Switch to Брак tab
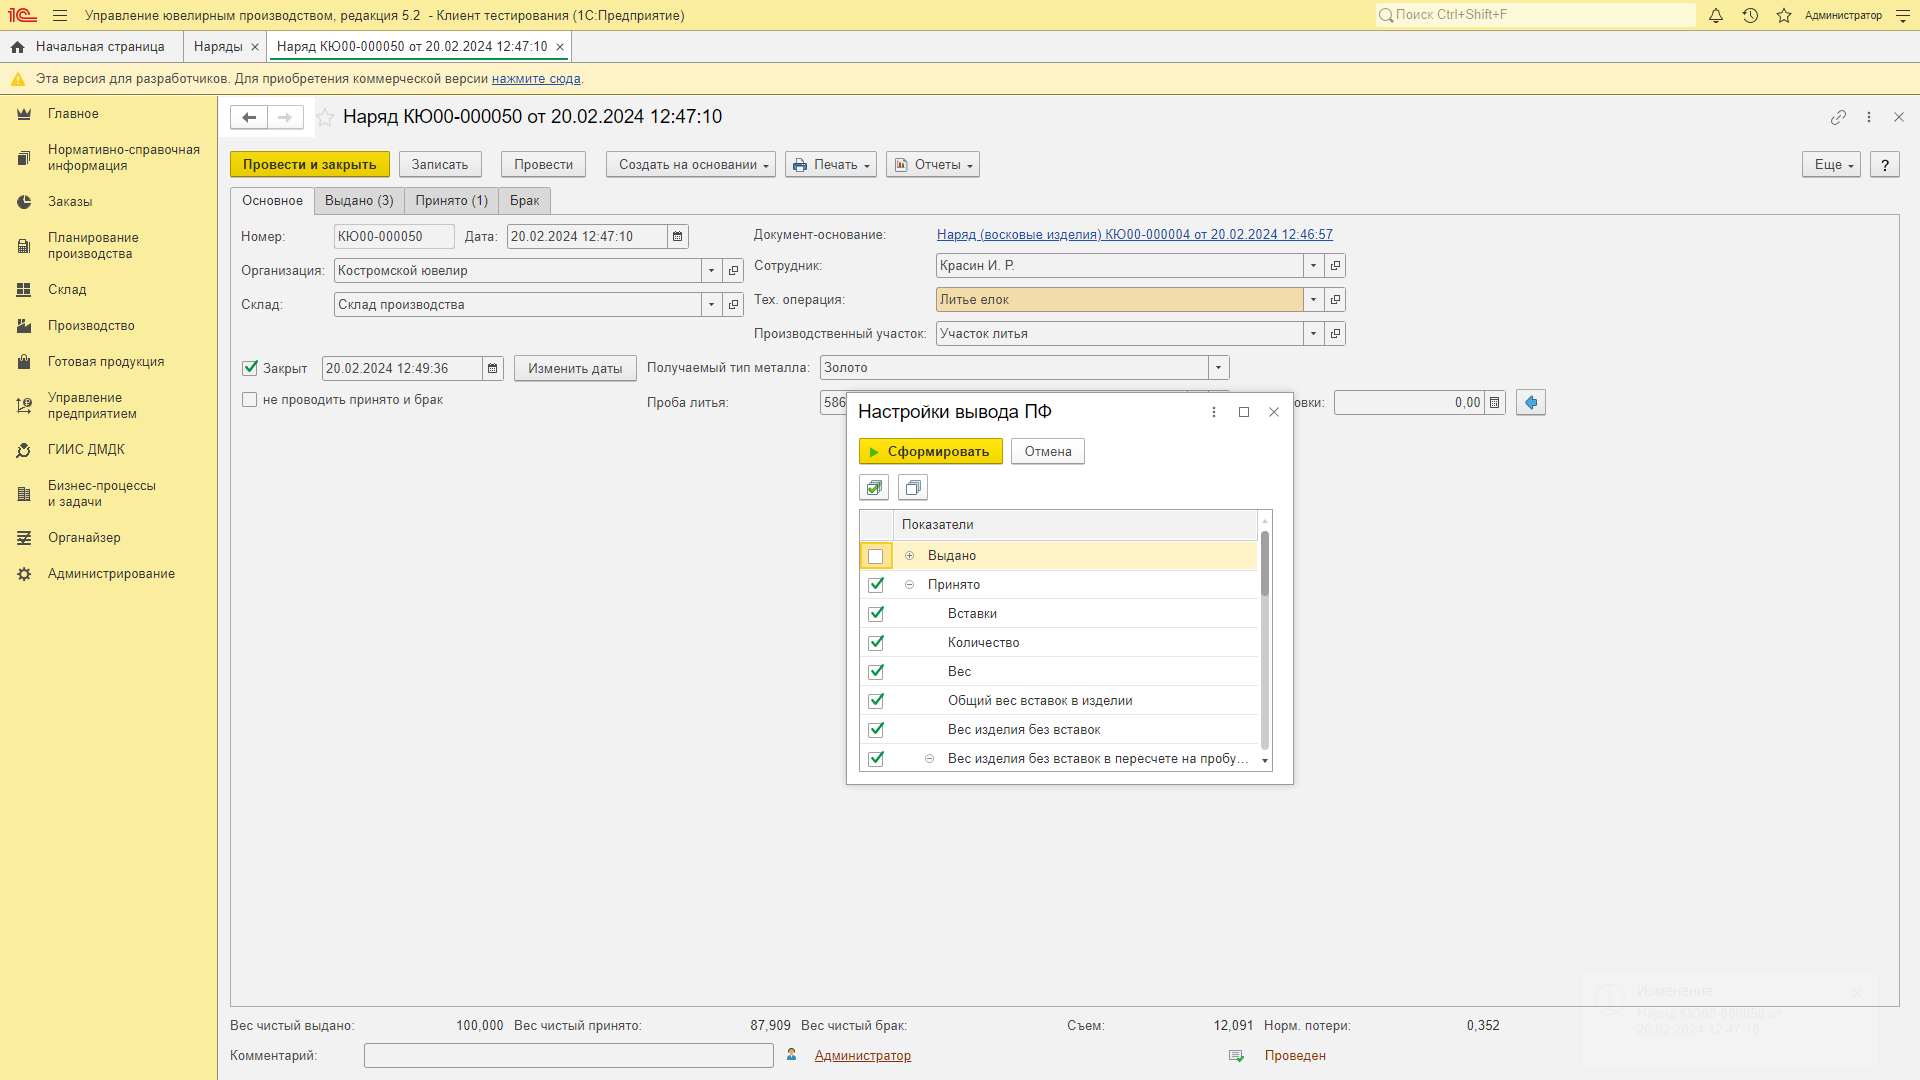 524,201
